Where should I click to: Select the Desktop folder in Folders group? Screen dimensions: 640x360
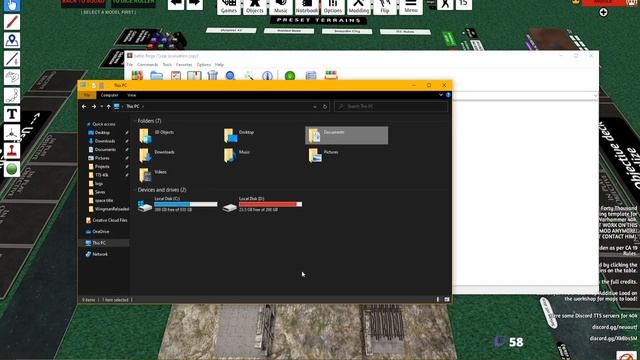point(262,135)
